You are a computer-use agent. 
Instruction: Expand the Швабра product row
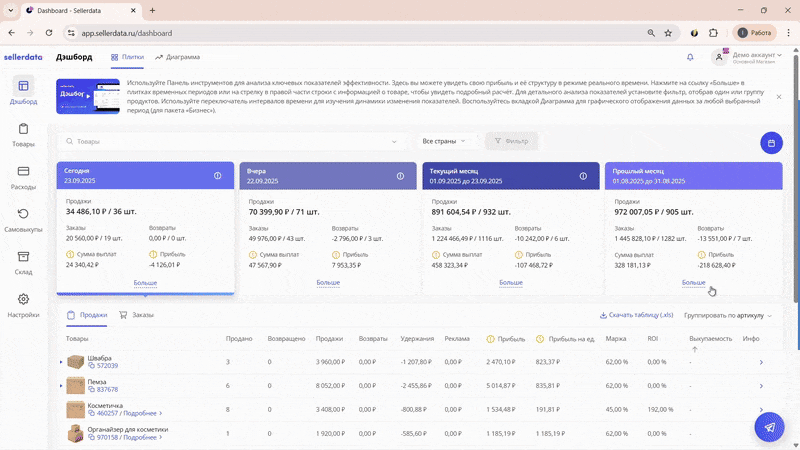pyautogui.click(x=61, y=361)
